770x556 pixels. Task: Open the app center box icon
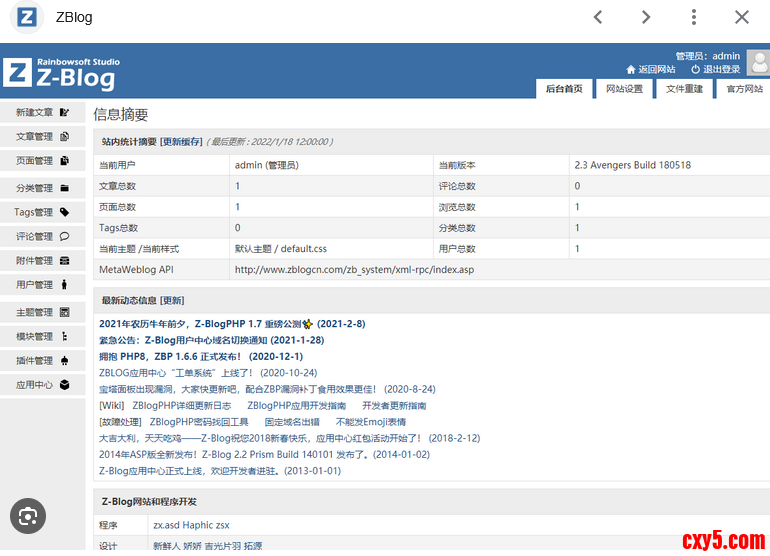65,384
